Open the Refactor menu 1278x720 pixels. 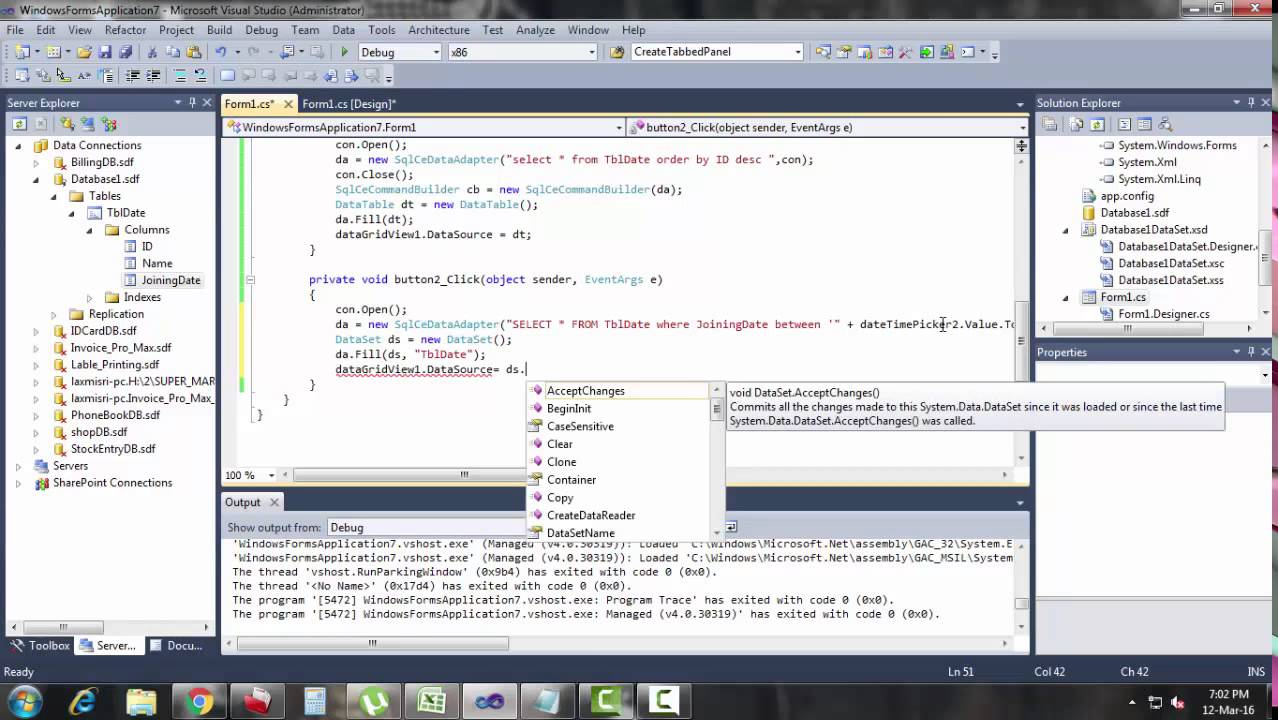click(x=125, y=30)
